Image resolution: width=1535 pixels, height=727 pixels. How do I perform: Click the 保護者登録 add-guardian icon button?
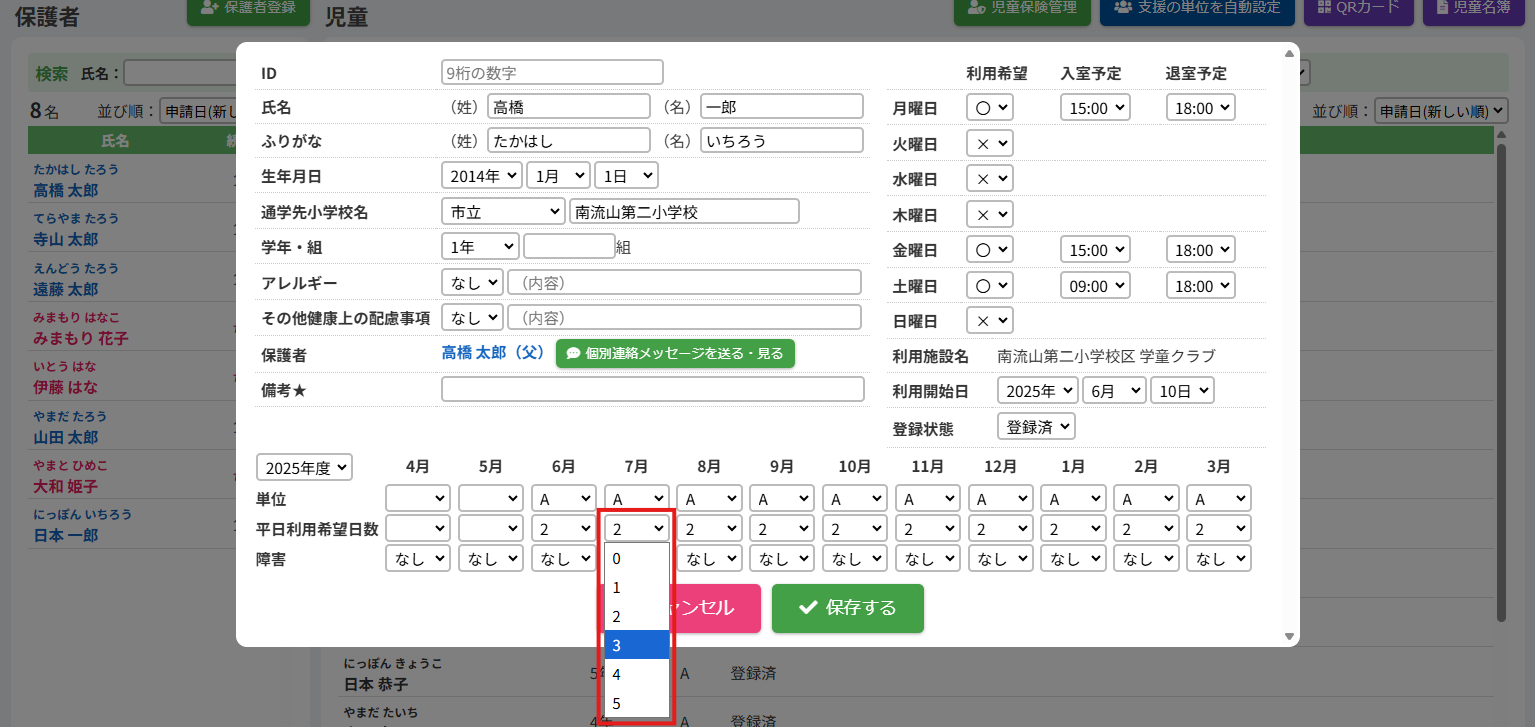tap(209, 8)
